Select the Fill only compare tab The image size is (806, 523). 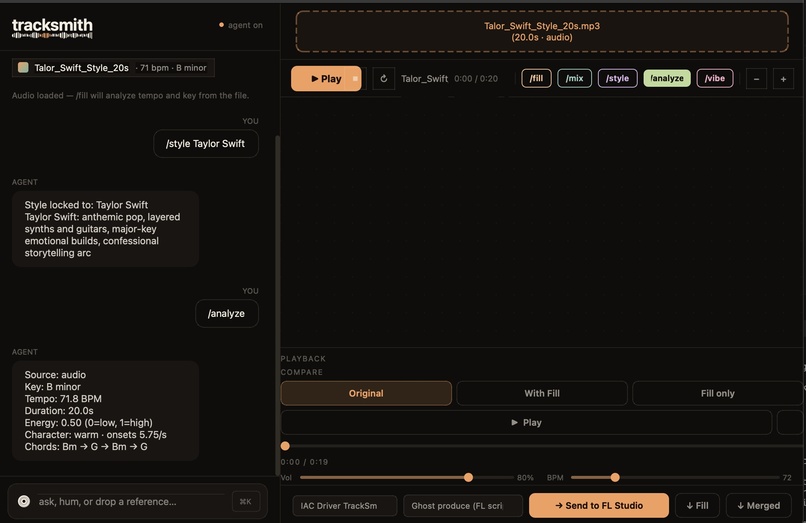[x=718, y=393]
